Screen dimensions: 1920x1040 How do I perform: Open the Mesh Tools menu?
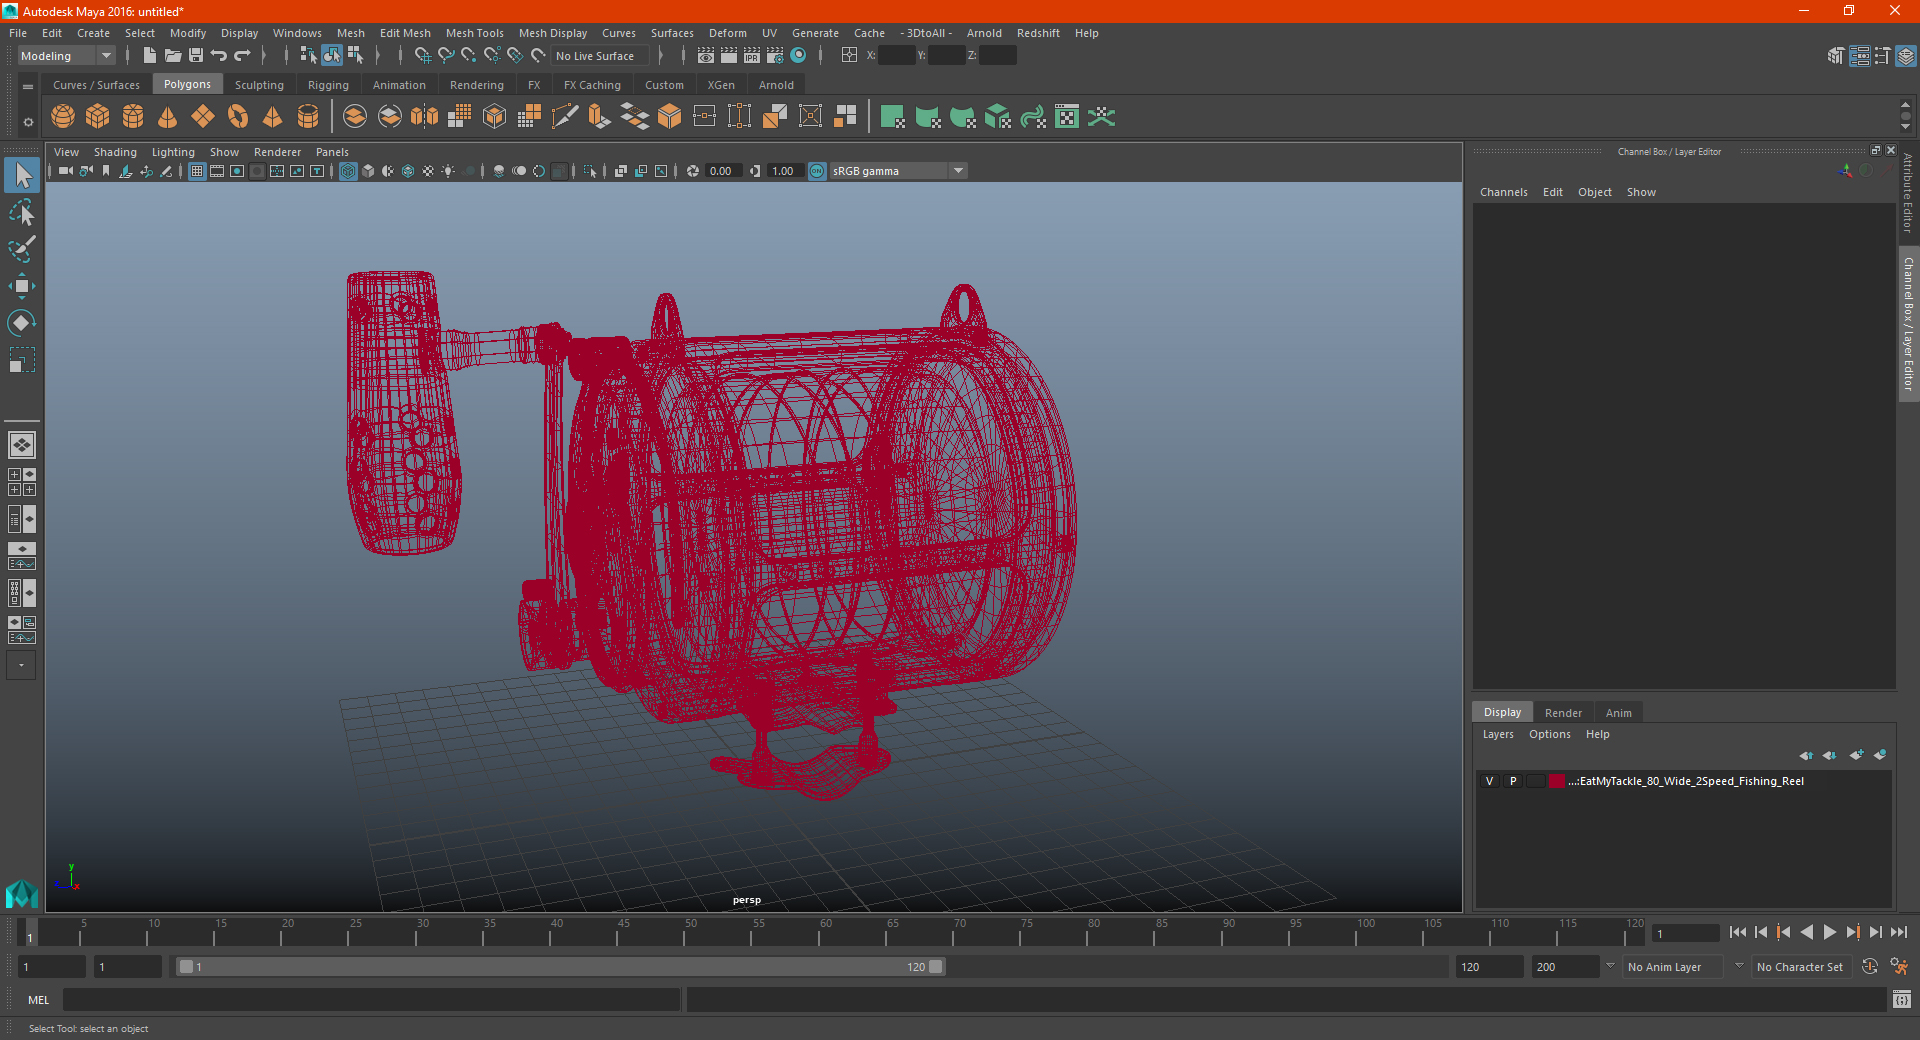(x=474, y=33)
